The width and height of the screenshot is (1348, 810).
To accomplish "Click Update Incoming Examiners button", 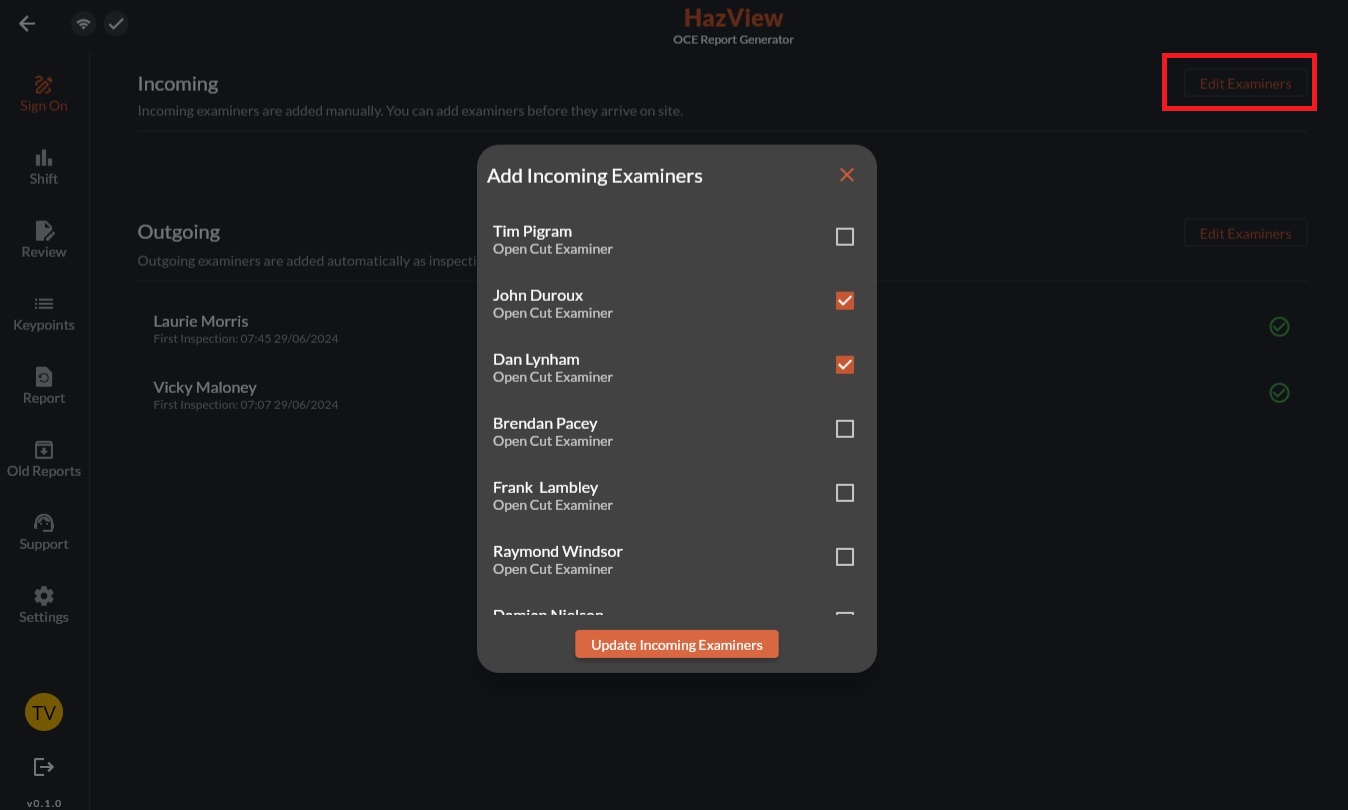I will 677,645.
